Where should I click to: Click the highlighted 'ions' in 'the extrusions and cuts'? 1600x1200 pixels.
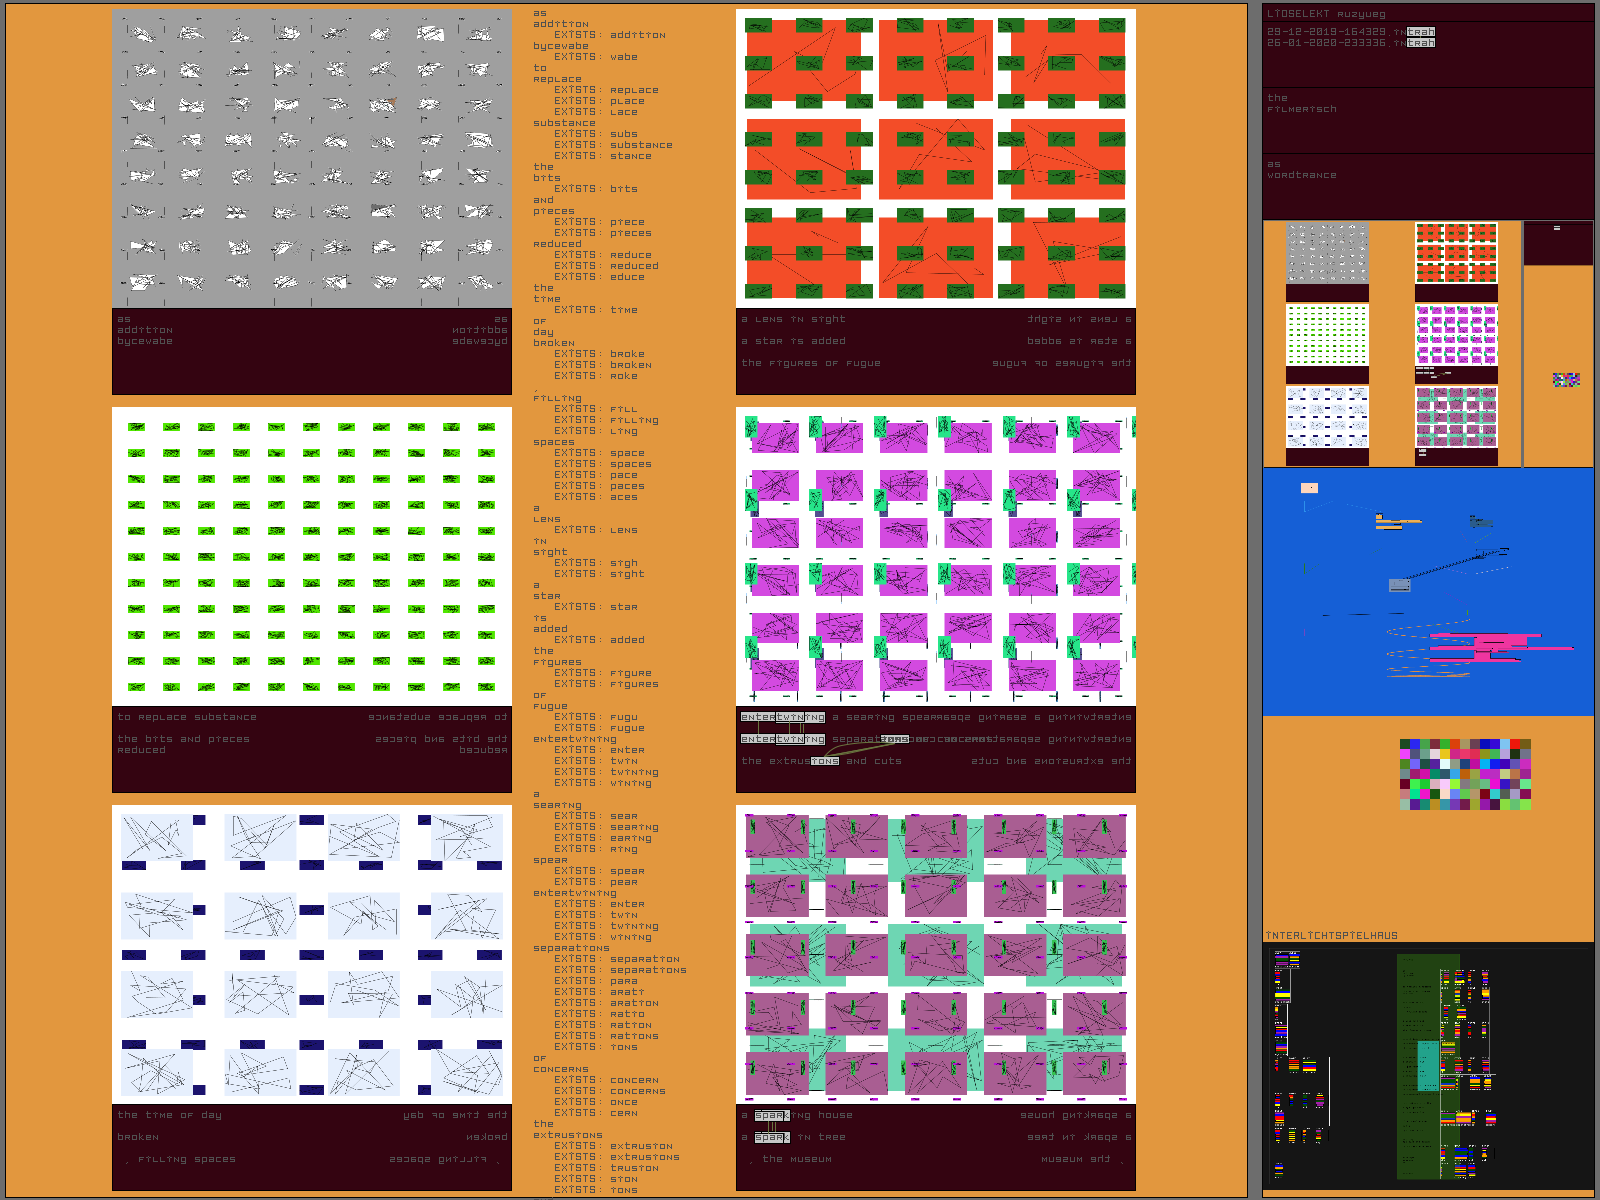(824, 761)
